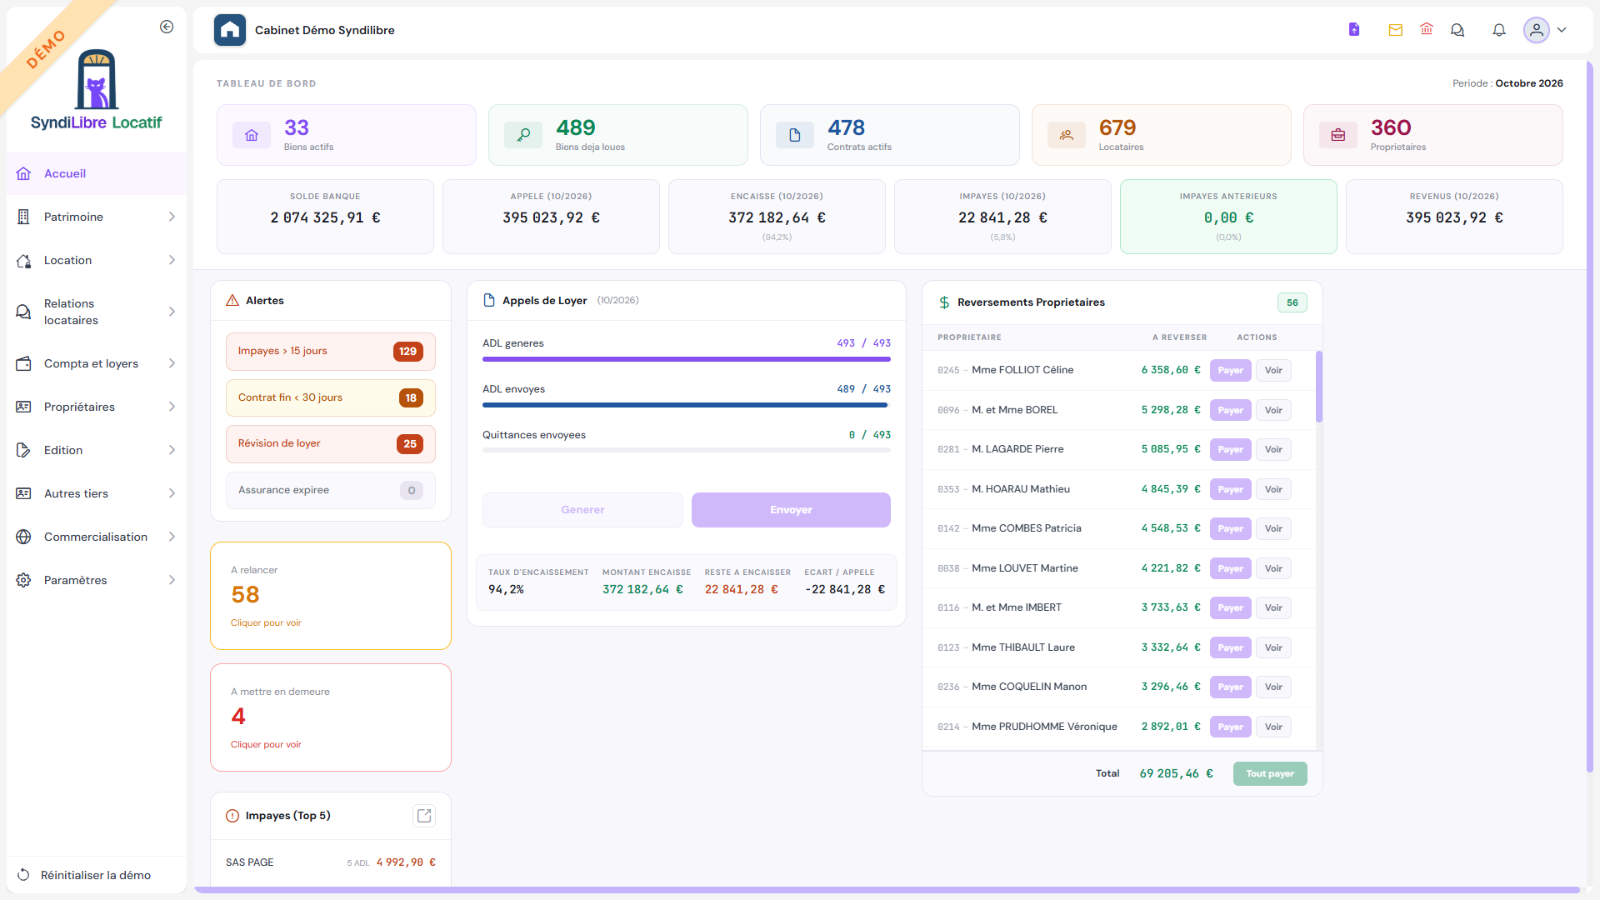Go to Accueil in the sidebar
1600x900 pixels.
tap(96, 174)
